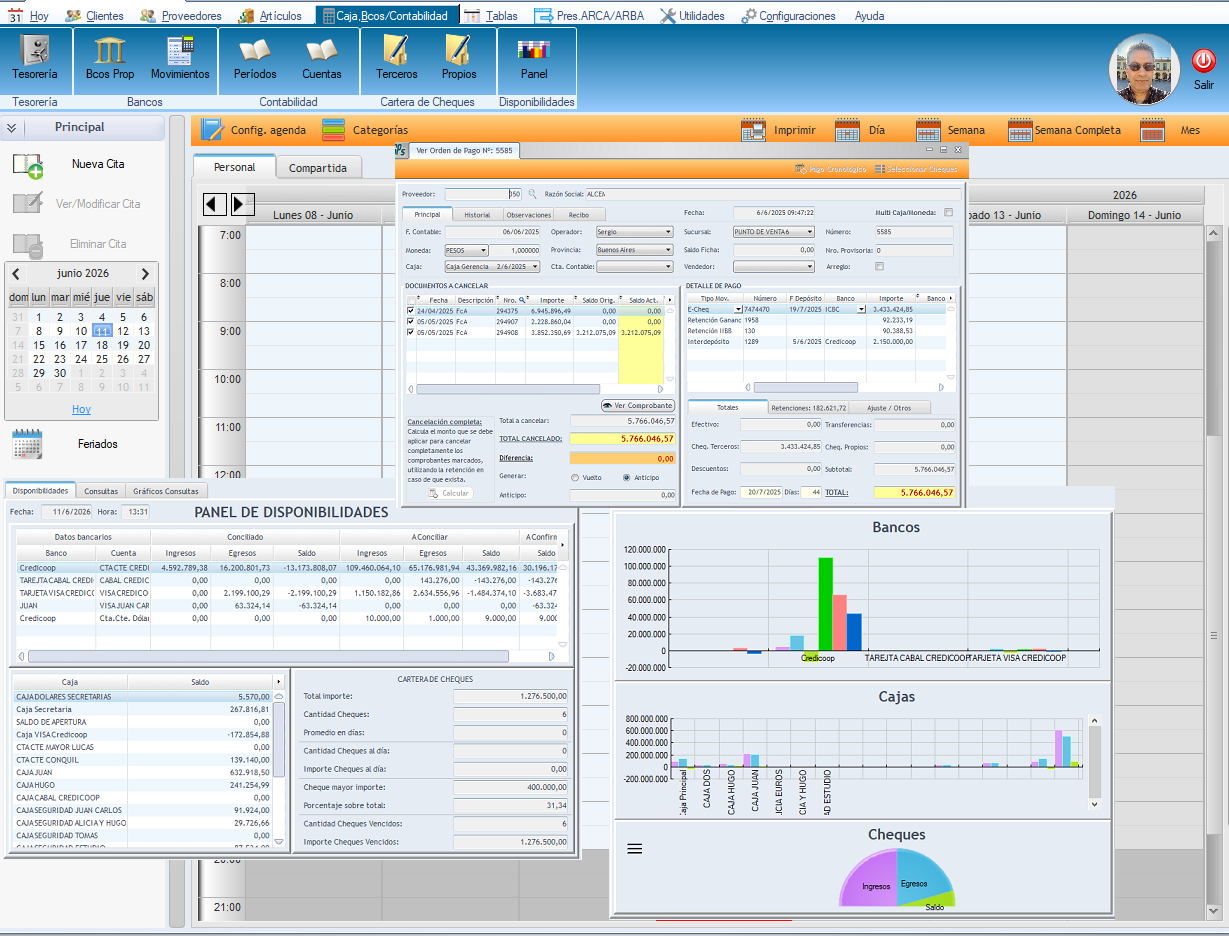Toggle select-all documents header checkbox
This screenshot has width=1229, height=936.
click(x=411, y=299)
